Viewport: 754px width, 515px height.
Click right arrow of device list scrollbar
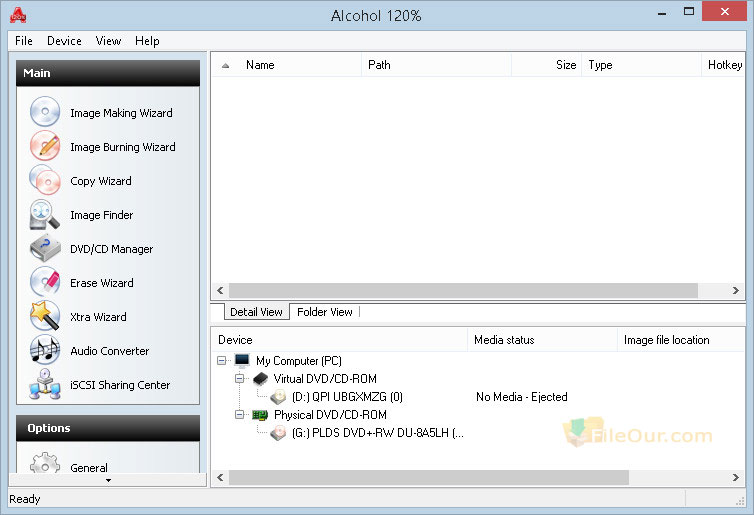point(736,477)
